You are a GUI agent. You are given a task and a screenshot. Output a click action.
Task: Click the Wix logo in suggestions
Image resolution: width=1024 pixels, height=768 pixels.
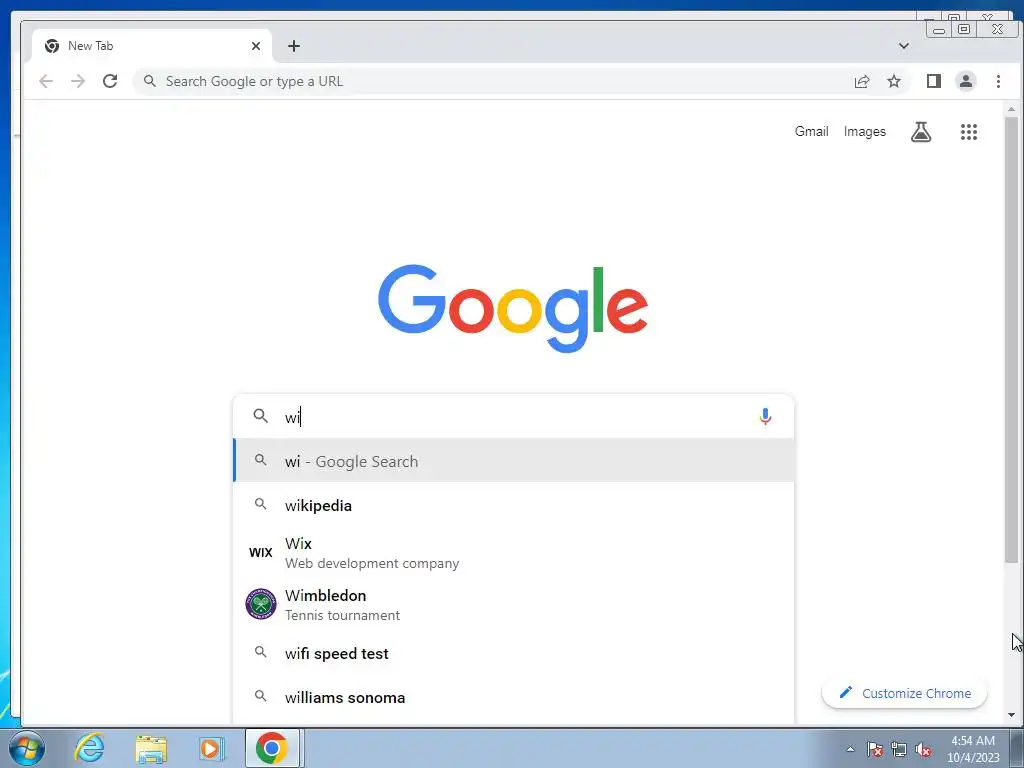click(x=261, y=552)
